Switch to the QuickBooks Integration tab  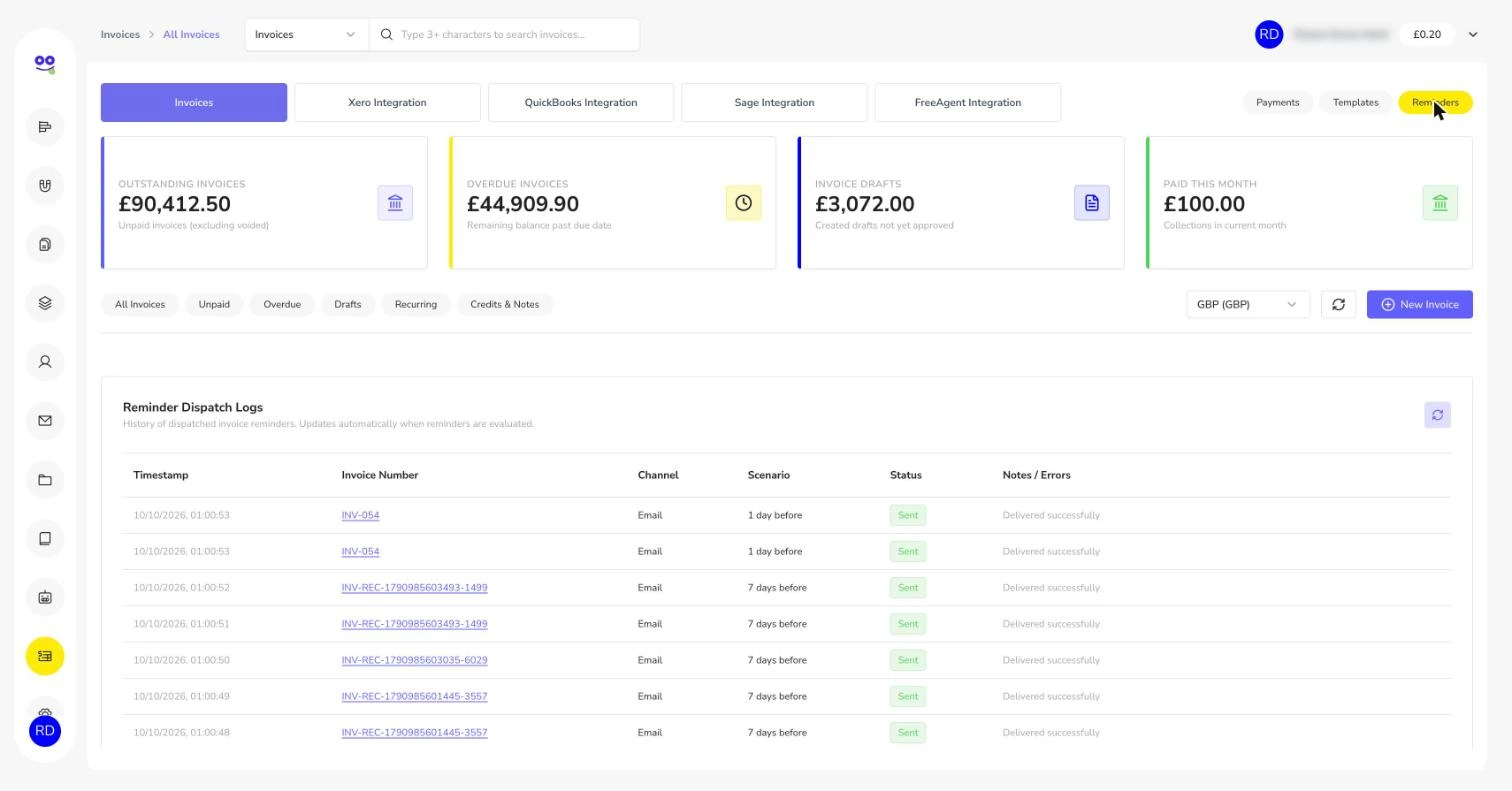pyautogui.click(x=581, y=102)
